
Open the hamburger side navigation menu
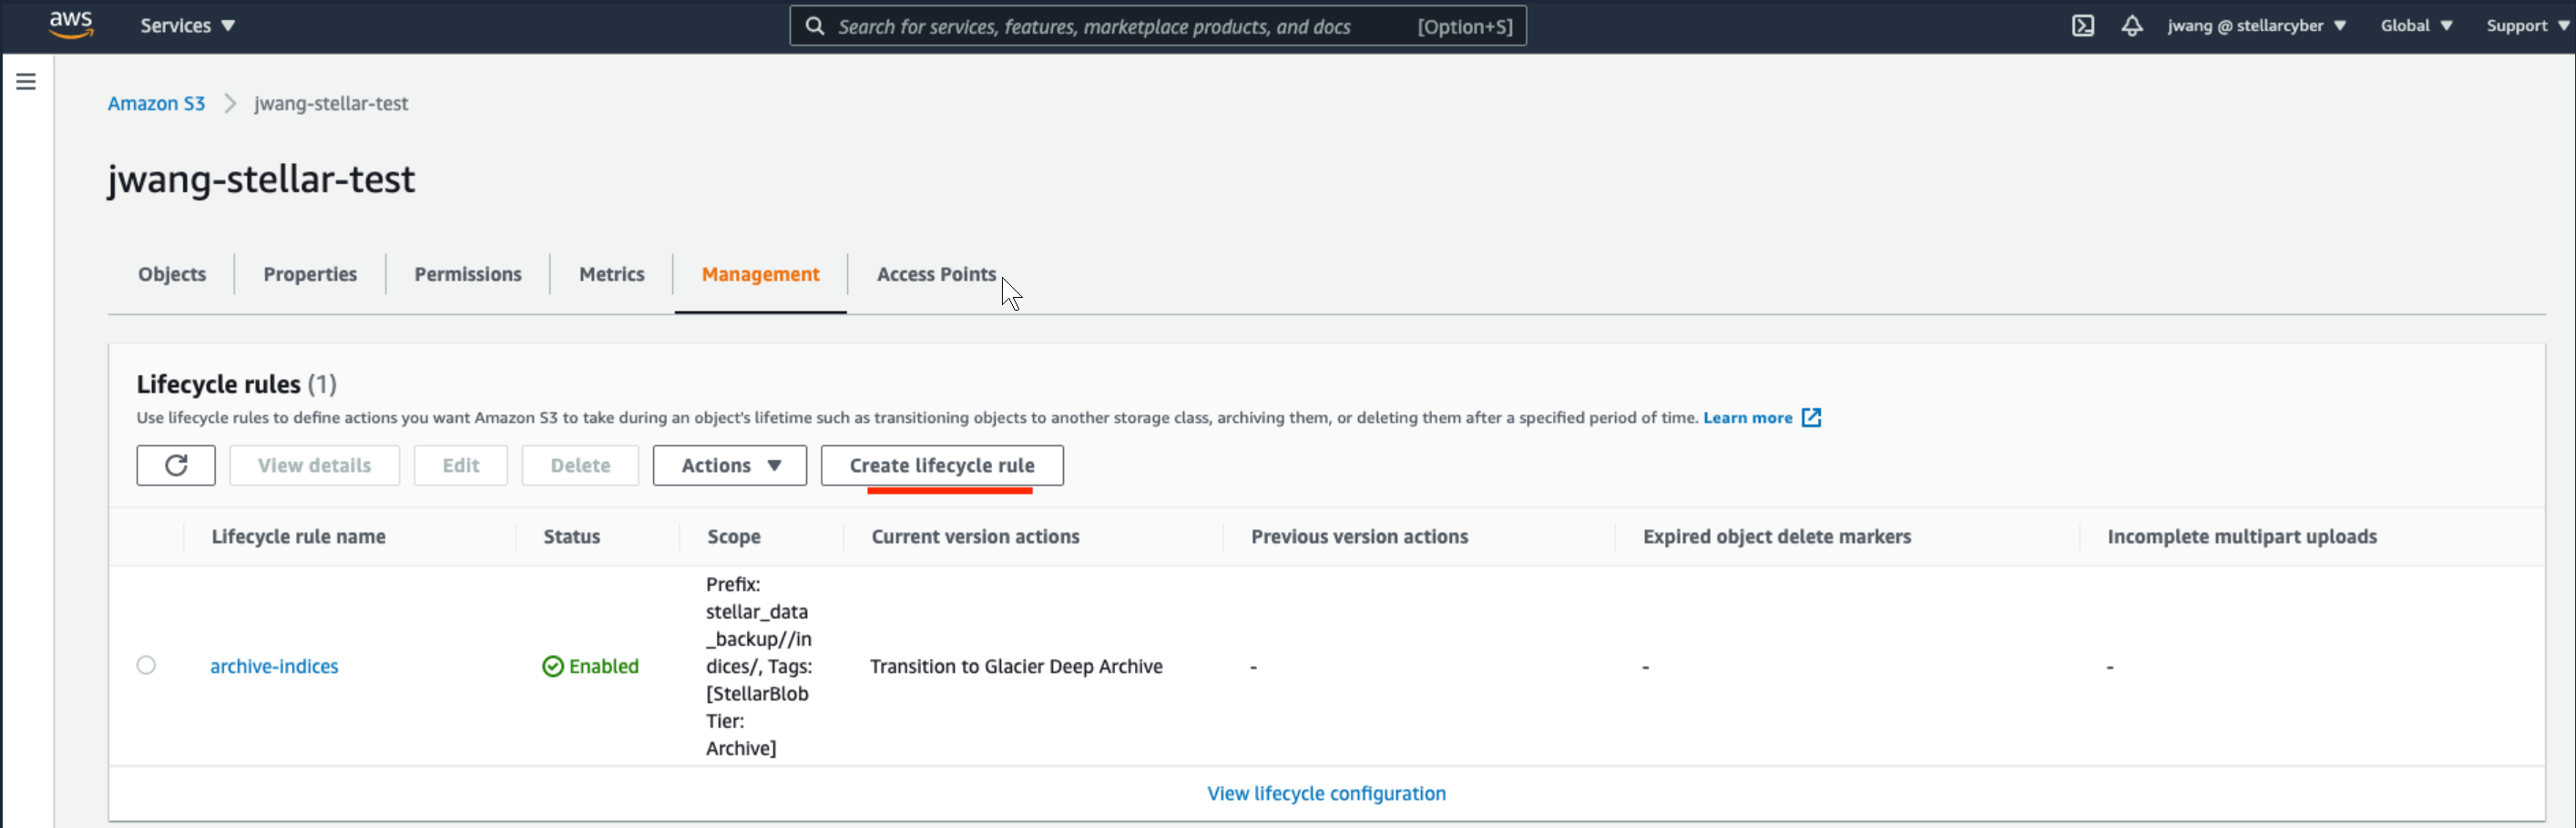(26, 82)
